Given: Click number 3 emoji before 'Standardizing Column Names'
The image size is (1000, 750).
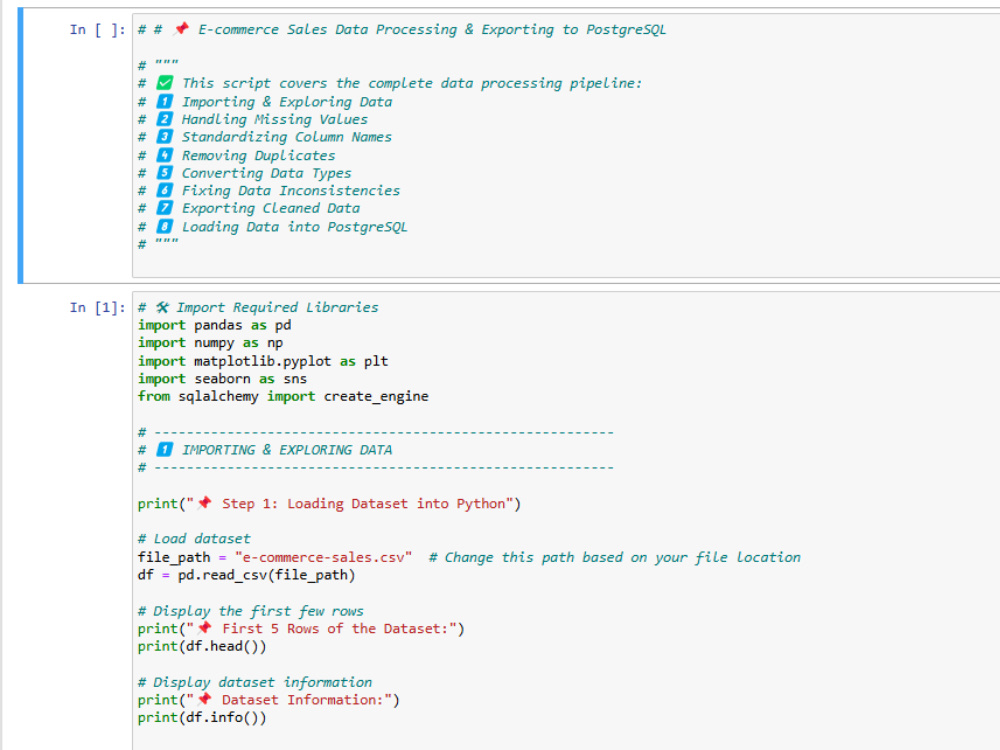Looking at the screenshot, I should pos(165,137).
